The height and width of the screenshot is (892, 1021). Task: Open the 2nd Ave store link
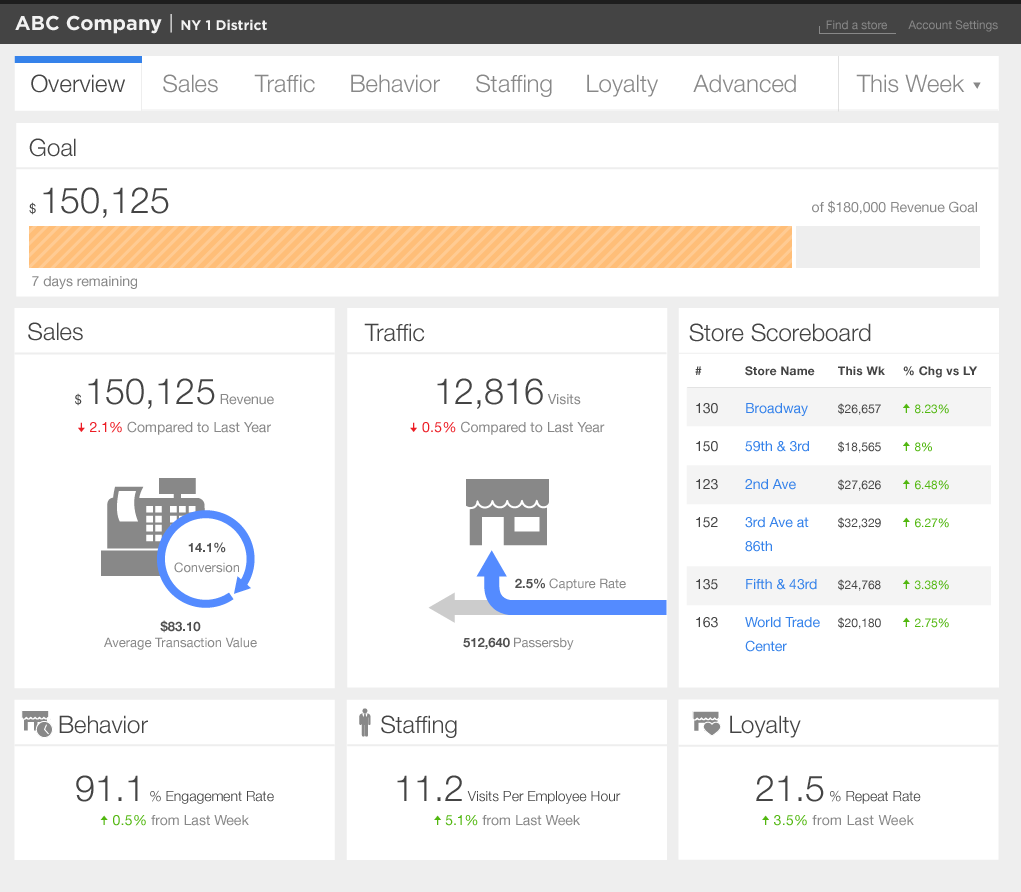[x=770, y=484]
